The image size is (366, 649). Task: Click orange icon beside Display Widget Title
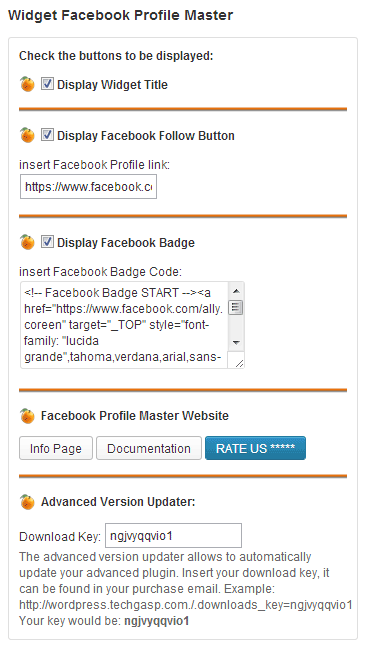[x=27, y=84]
